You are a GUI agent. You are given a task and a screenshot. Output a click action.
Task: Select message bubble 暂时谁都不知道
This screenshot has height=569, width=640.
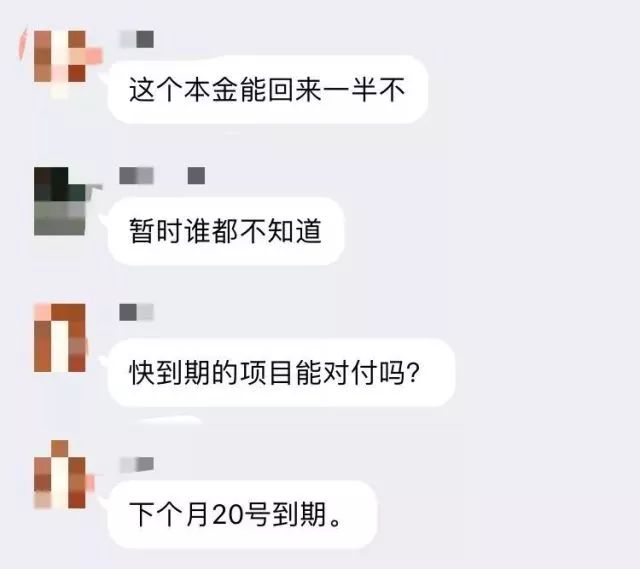point(226,231)
